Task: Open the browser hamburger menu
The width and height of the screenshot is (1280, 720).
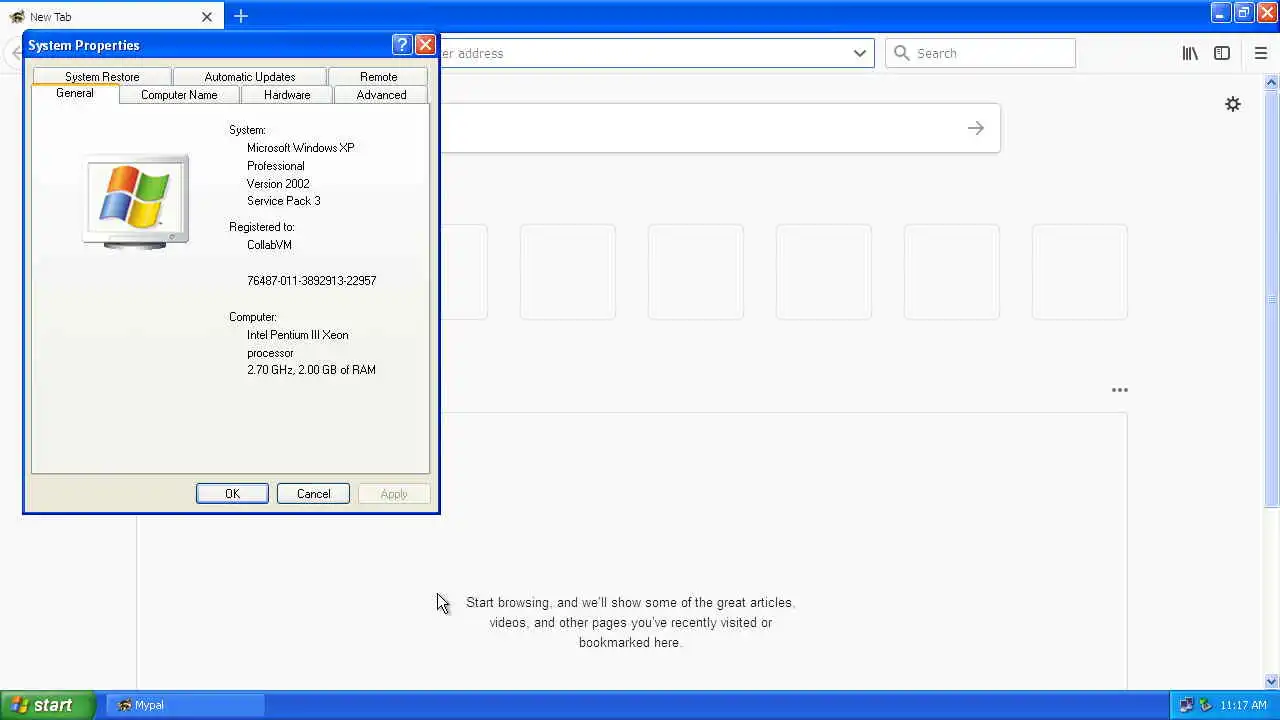Action: [1260, 53]
